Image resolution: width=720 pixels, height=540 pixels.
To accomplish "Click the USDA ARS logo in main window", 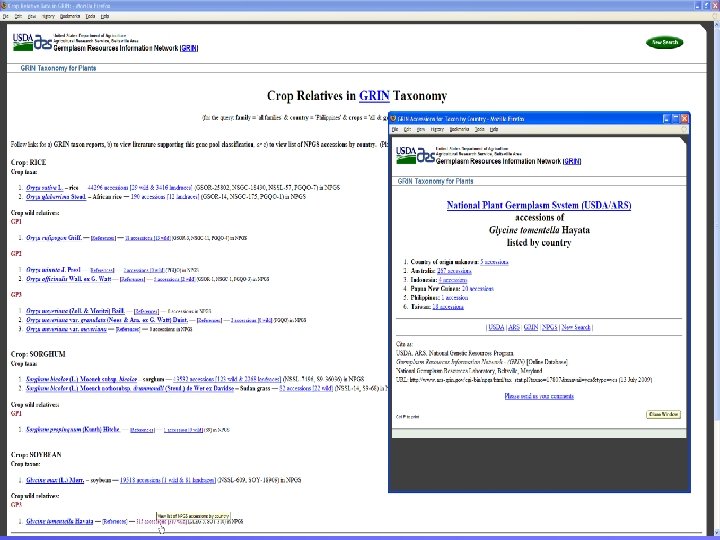I will click(x=32, y=42).
